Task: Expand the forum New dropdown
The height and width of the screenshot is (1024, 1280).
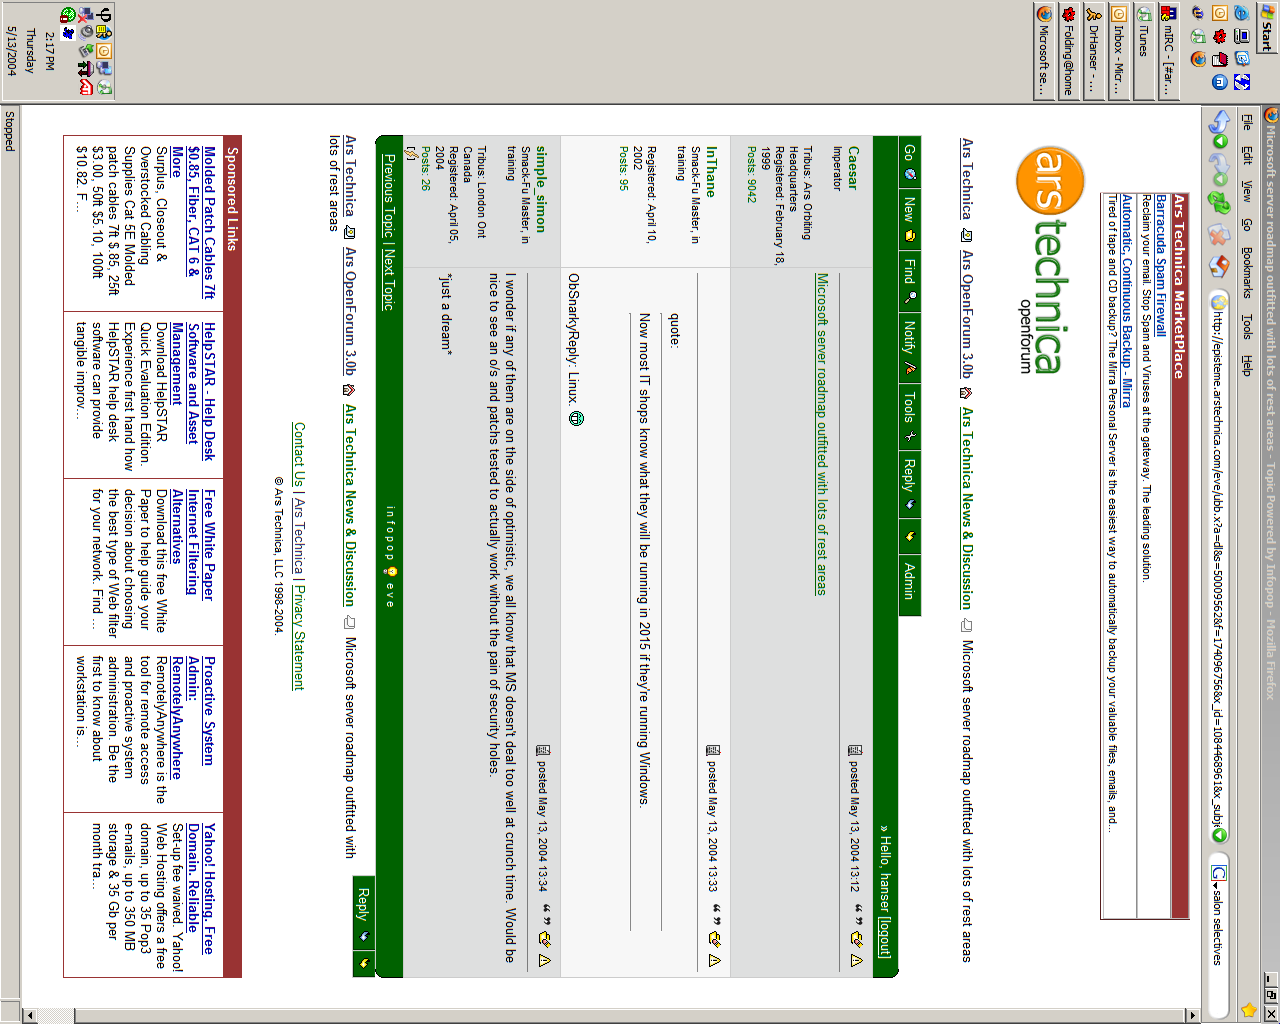Action: (x=909, y=219)
